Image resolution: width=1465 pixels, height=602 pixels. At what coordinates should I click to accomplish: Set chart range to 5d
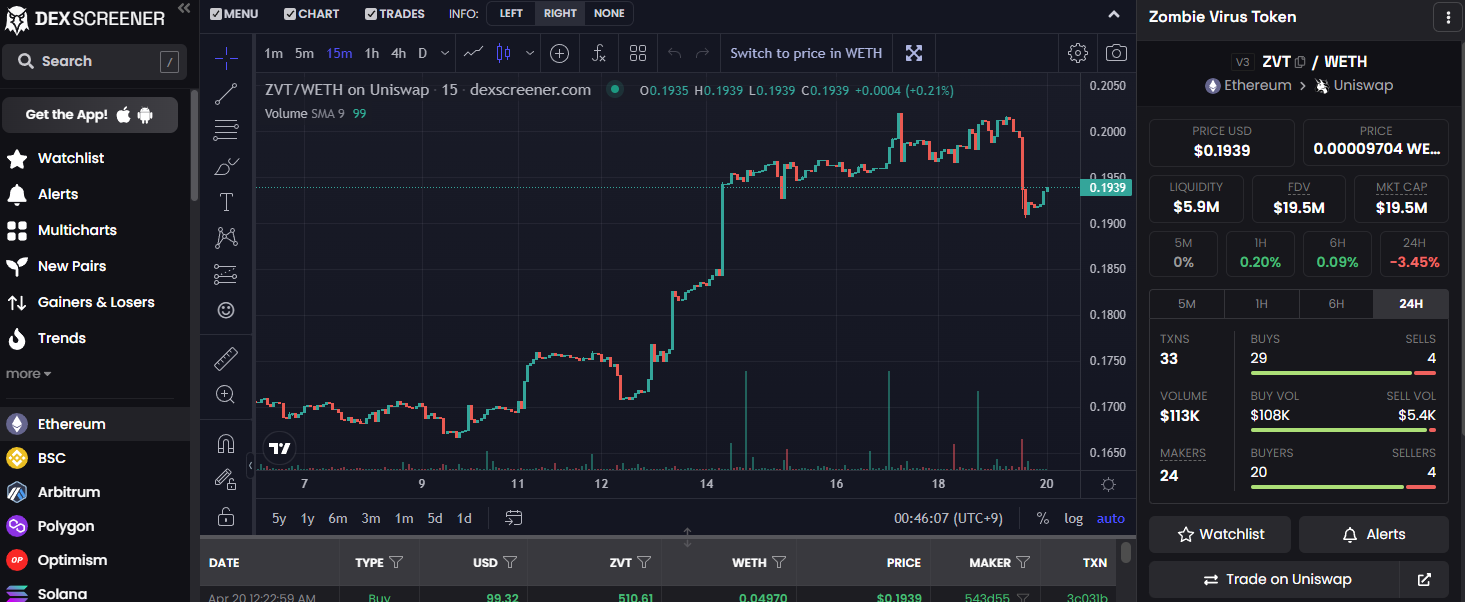click(x=435, y=518)
